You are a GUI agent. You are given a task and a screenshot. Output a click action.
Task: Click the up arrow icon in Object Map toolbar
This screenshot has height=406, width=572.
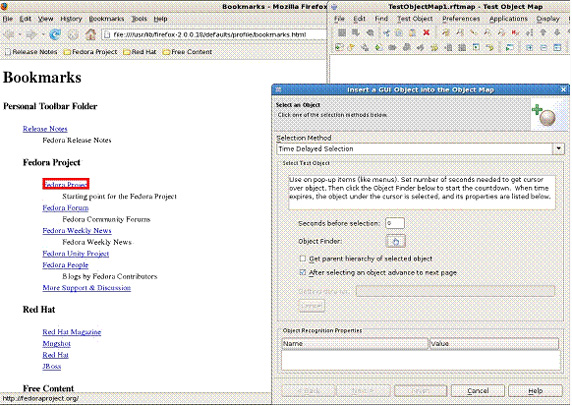point(543,33)
